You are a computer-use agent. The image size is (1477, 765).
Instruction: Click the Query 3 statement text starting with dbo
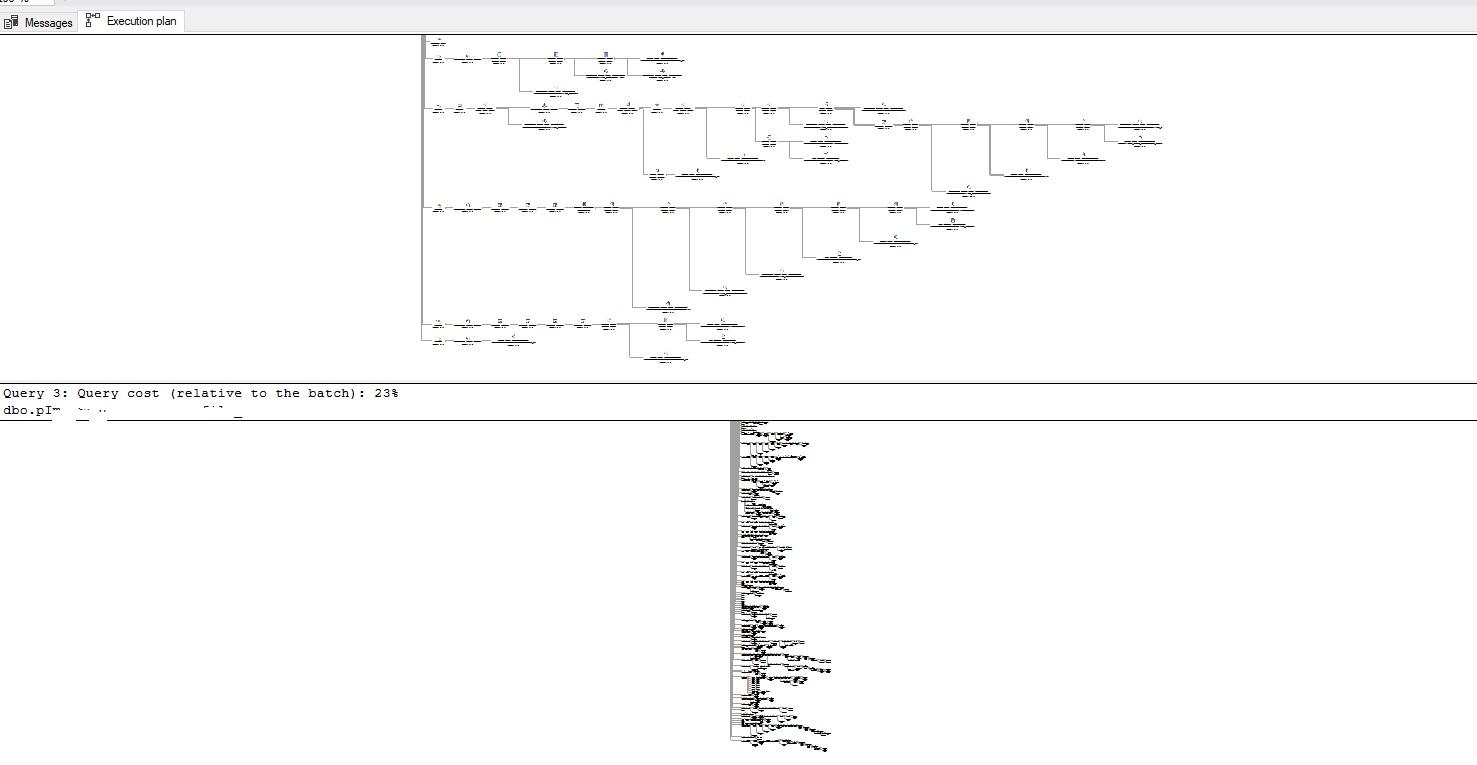[122, 410]
